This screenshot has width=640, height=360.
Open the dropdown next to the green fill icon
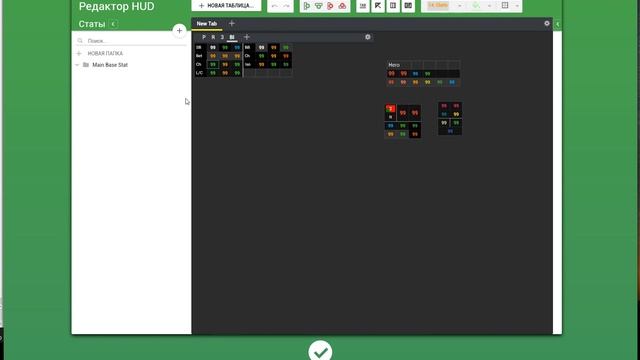point(489,6)
